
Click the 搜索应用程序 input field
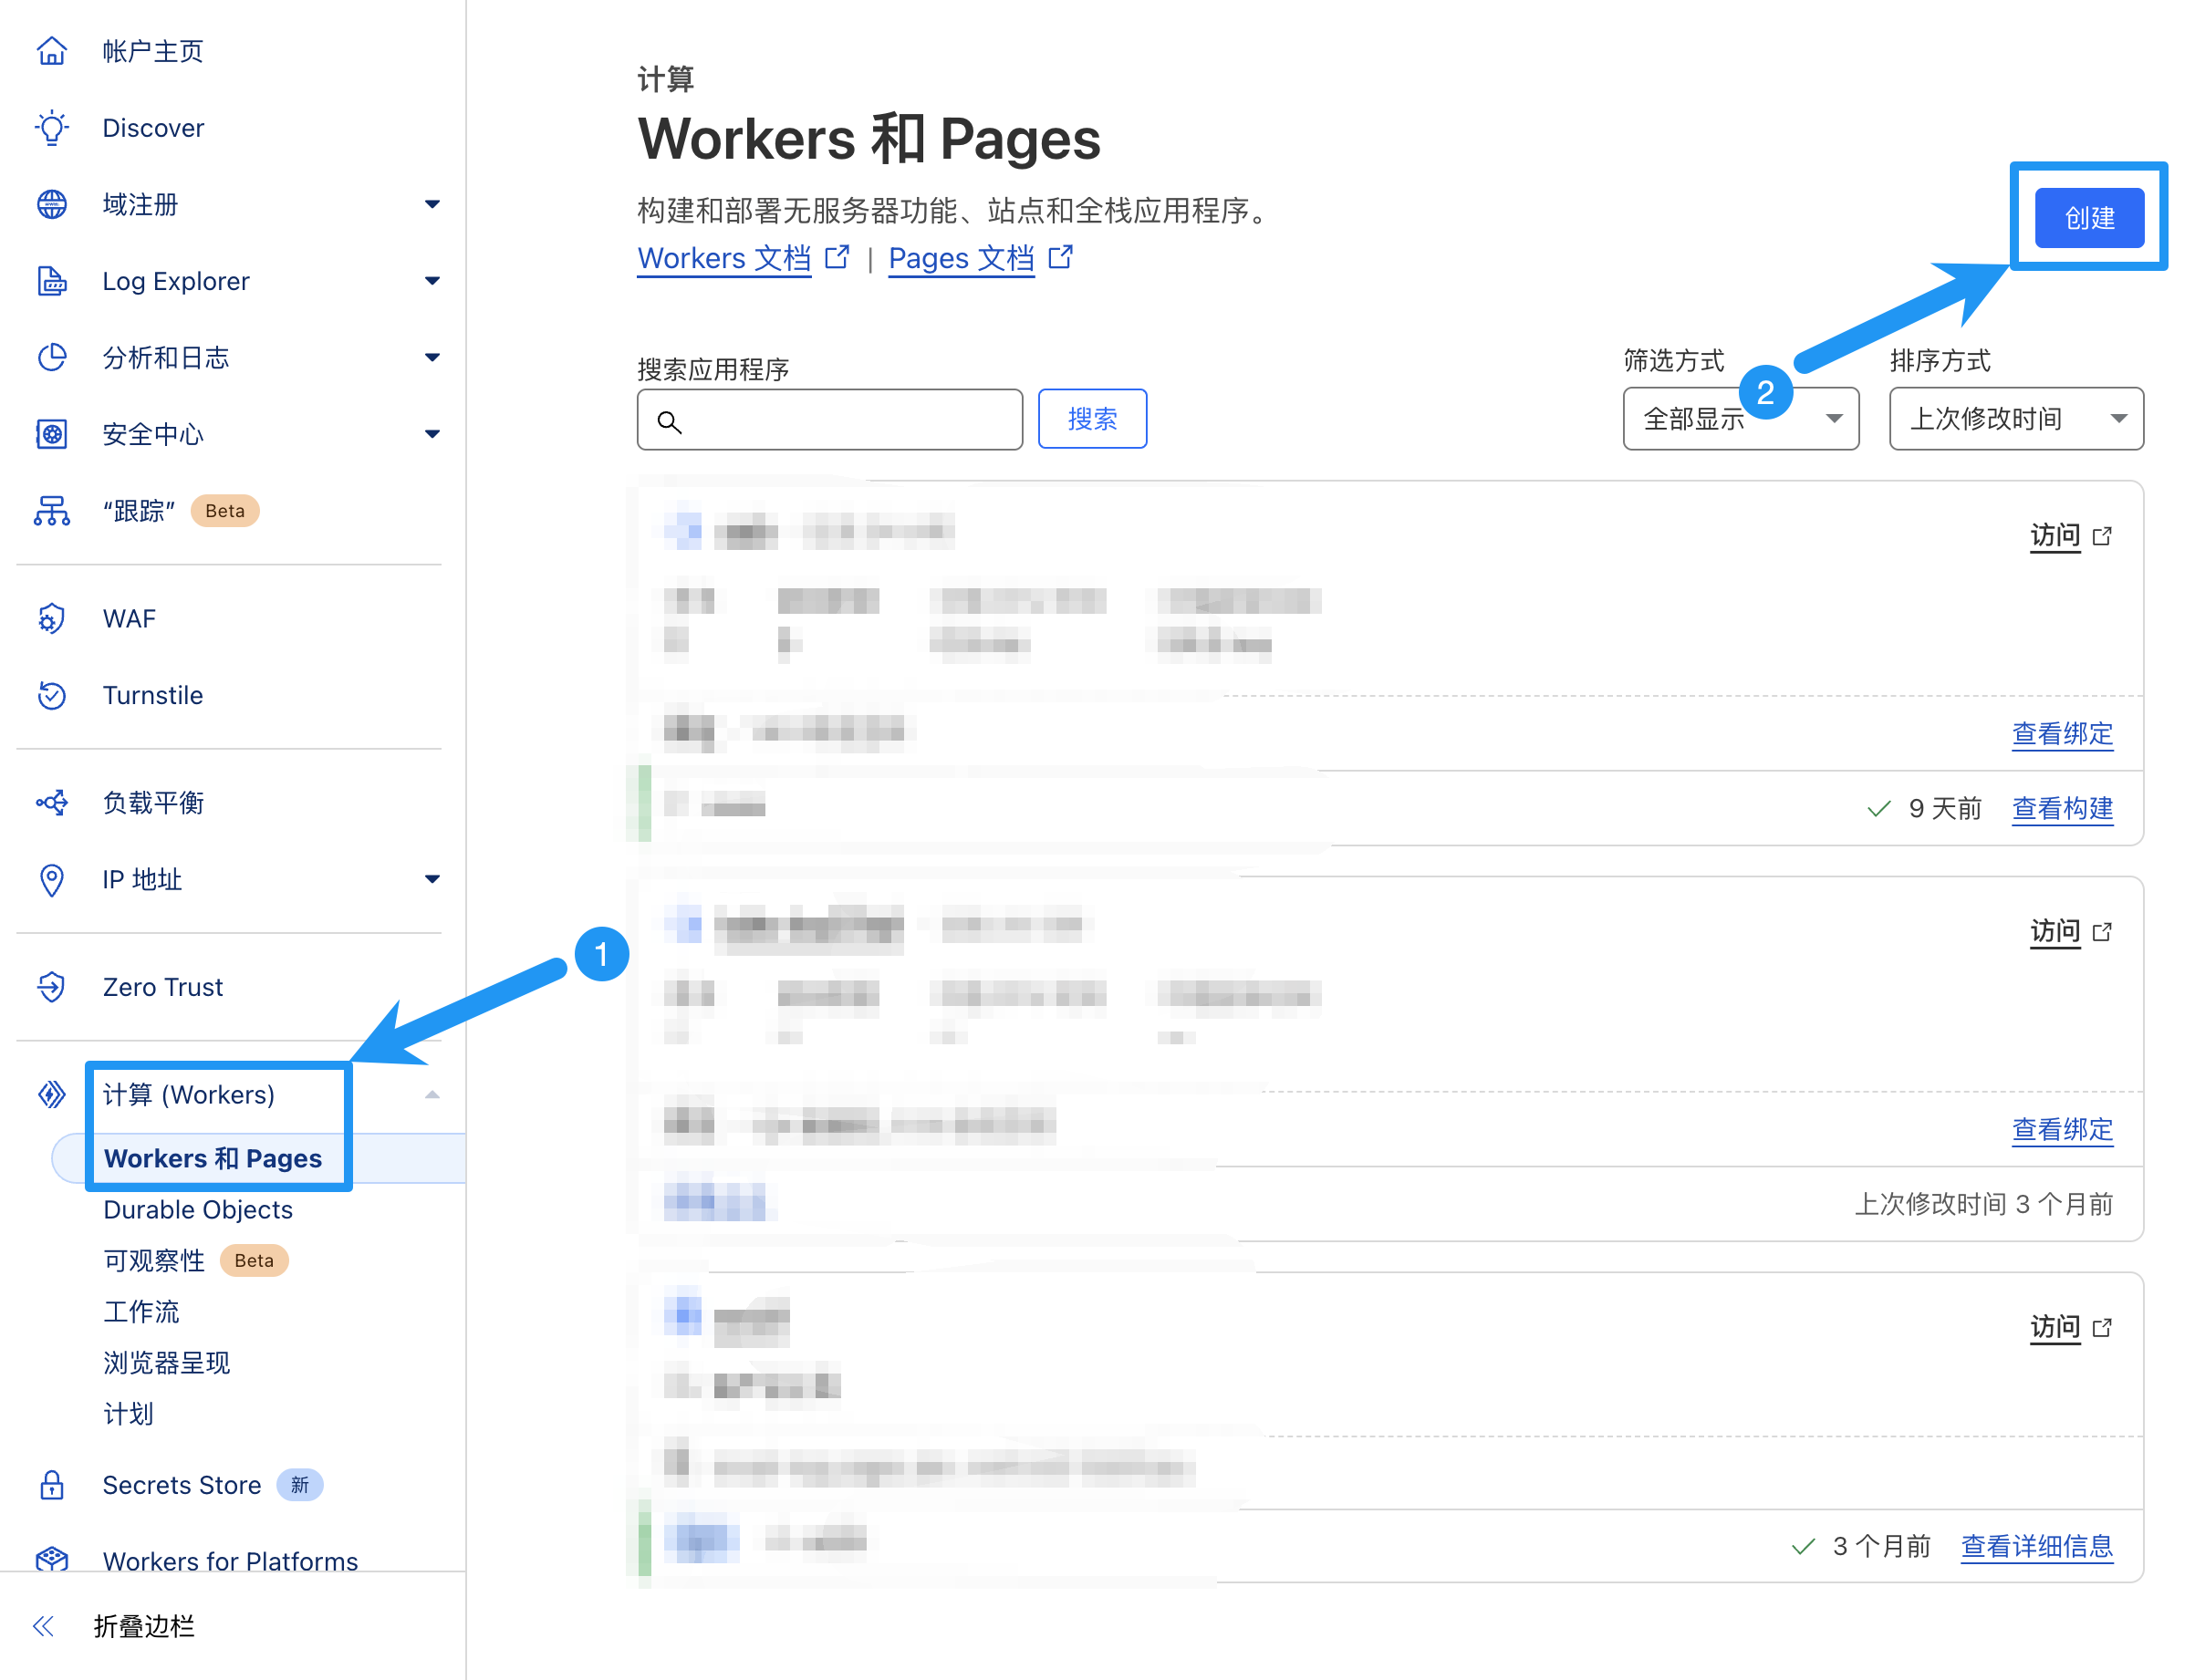coord(830,419)
